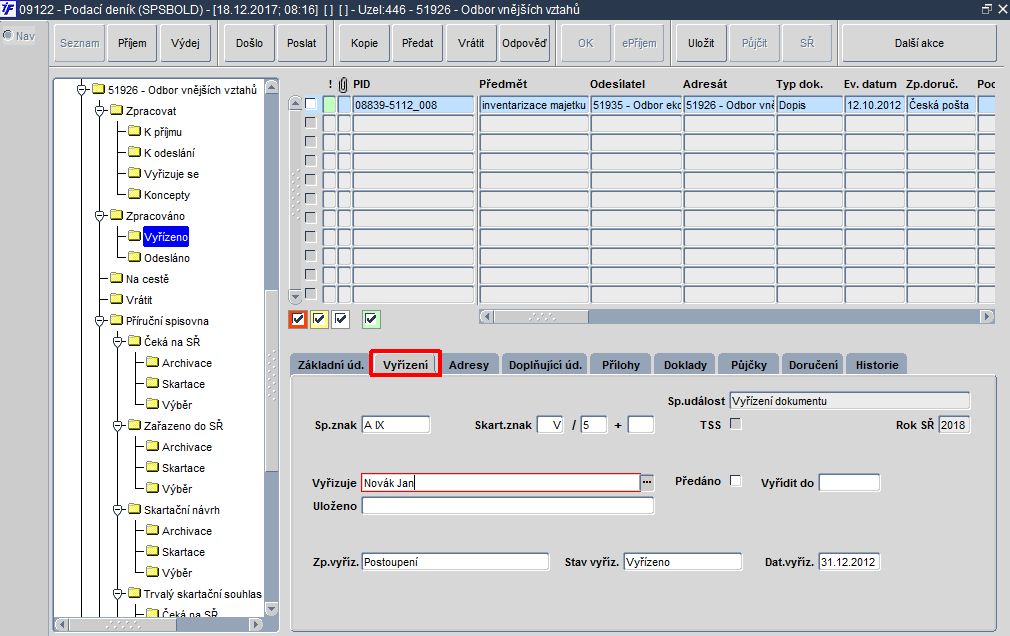Show the Historie tab
Viewport: 1010px width, 636px height.
(877, 365)
